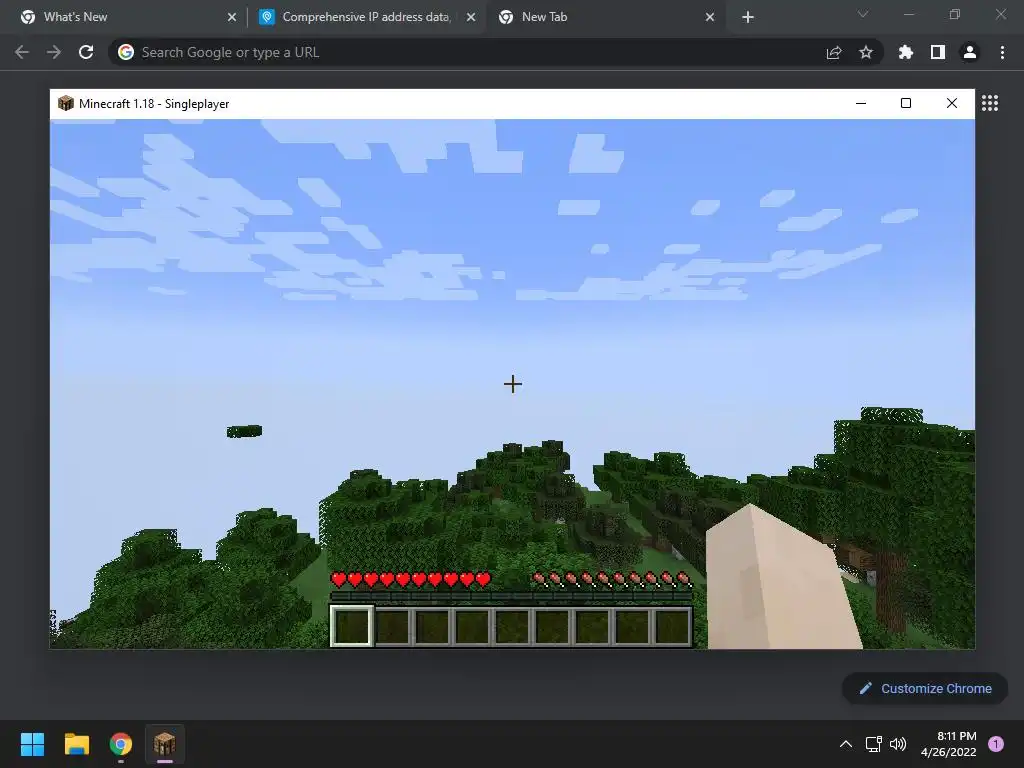Close the Minecraft 1.18 window
Image resolution: width=1024 pixels, height=768 pixels.
point(952,103)
